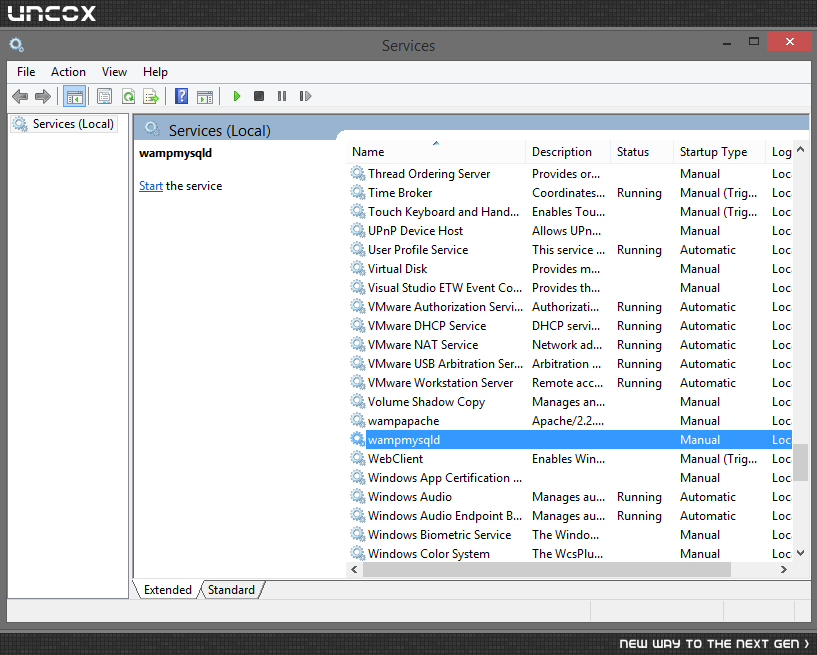
Task: Click gear icon next to wampmysqld
Action: click(357, 439)
